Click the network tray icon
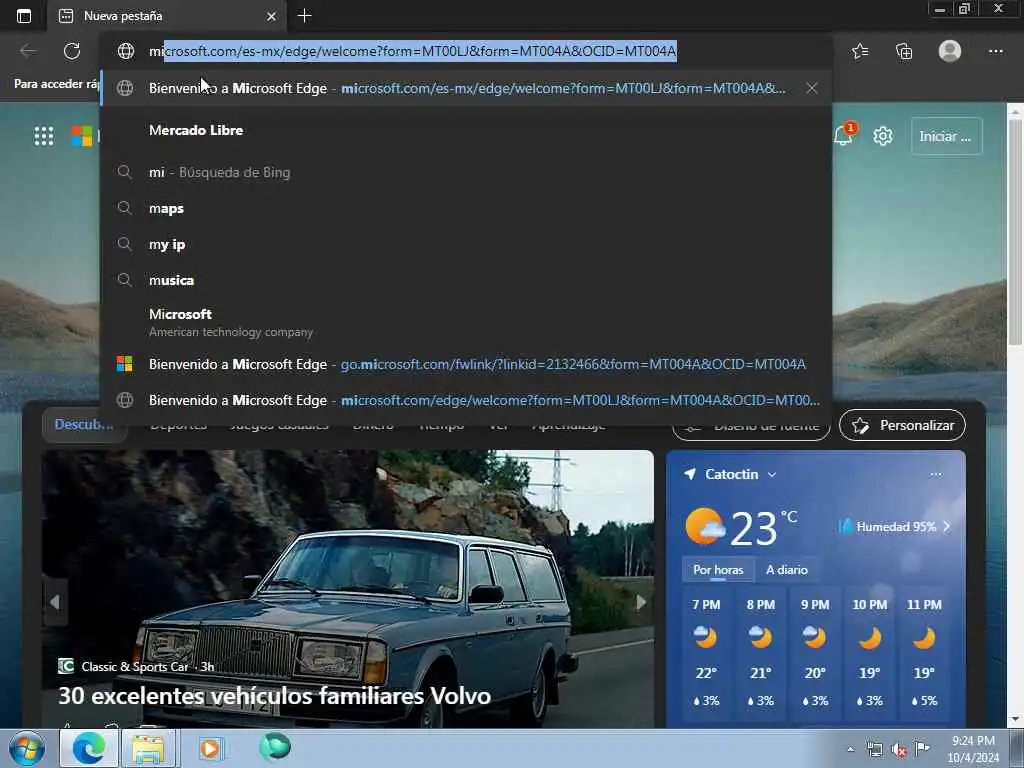Viewport: 1024px width, 768px height. 874,749
